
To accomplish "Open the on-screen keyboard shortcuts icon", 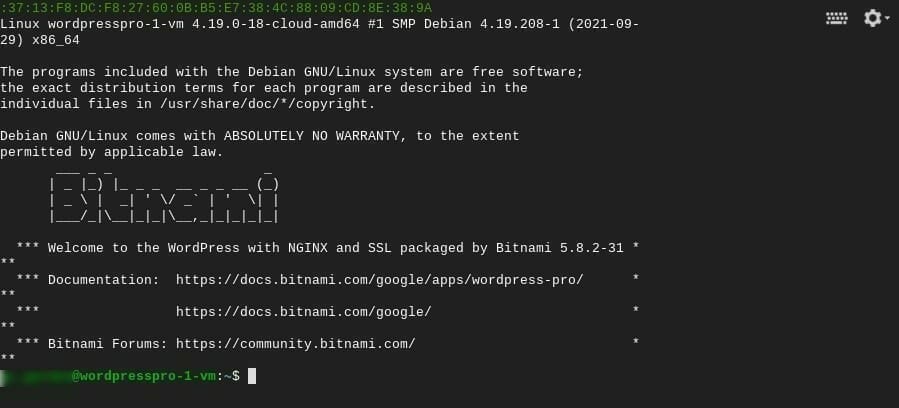I will (837, 18).
